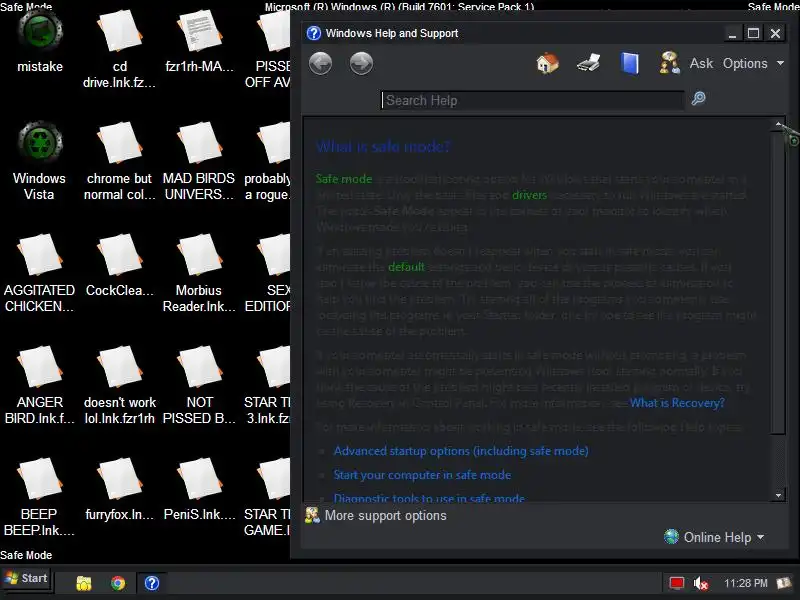Select the ANGER BIRD.lnk file
Viewport: 800px width, 600px height.
[x=39, y=385]
